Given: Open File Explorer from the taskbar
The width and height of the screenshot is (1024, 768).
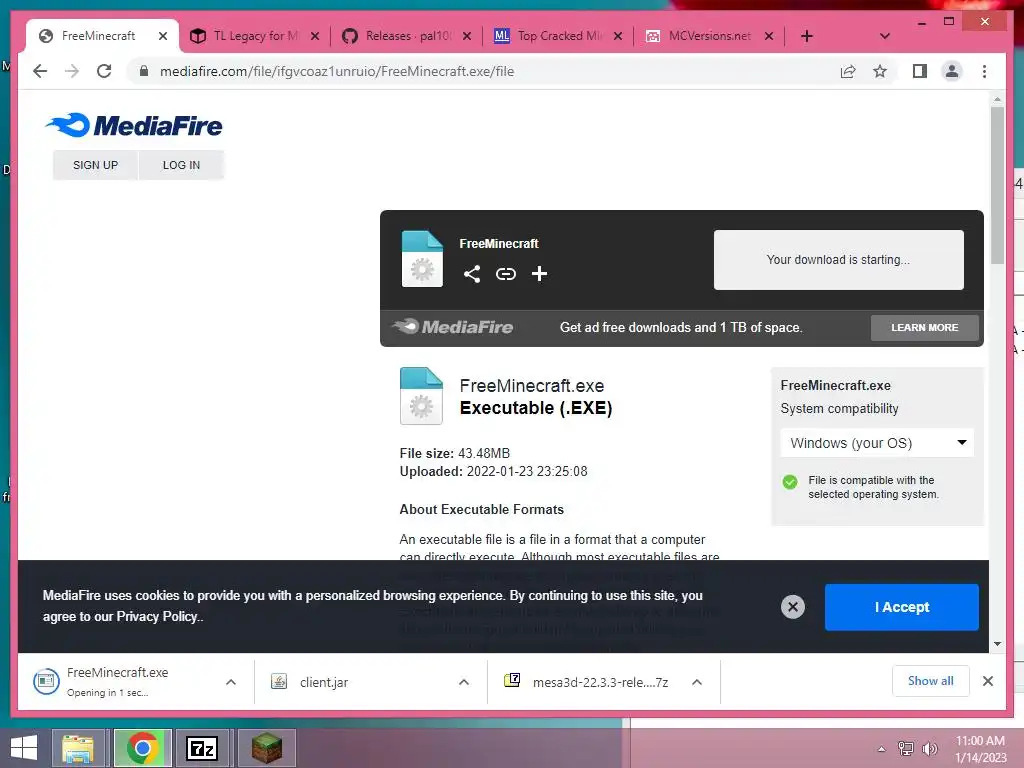Looking at the screenshot, I should [x=78, y=748].
